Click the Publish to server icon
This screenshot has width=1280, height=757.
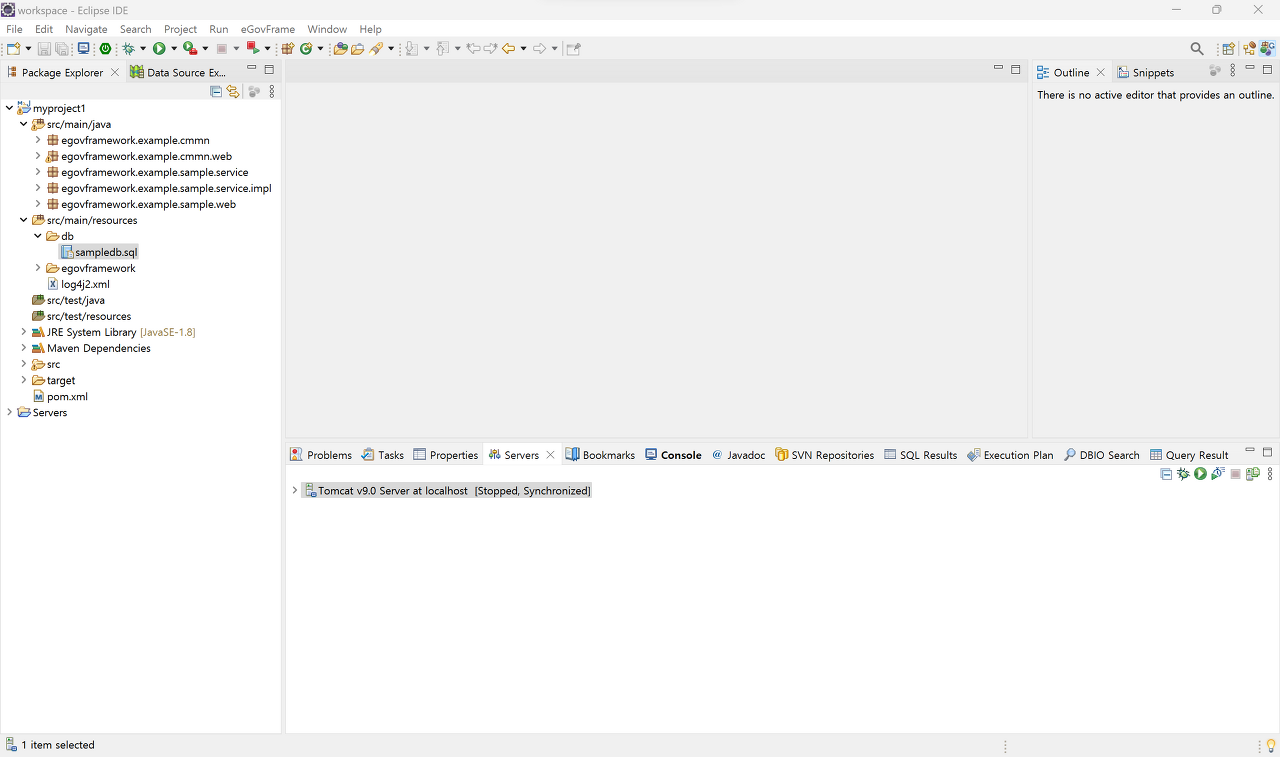[x=1252, y=474]
